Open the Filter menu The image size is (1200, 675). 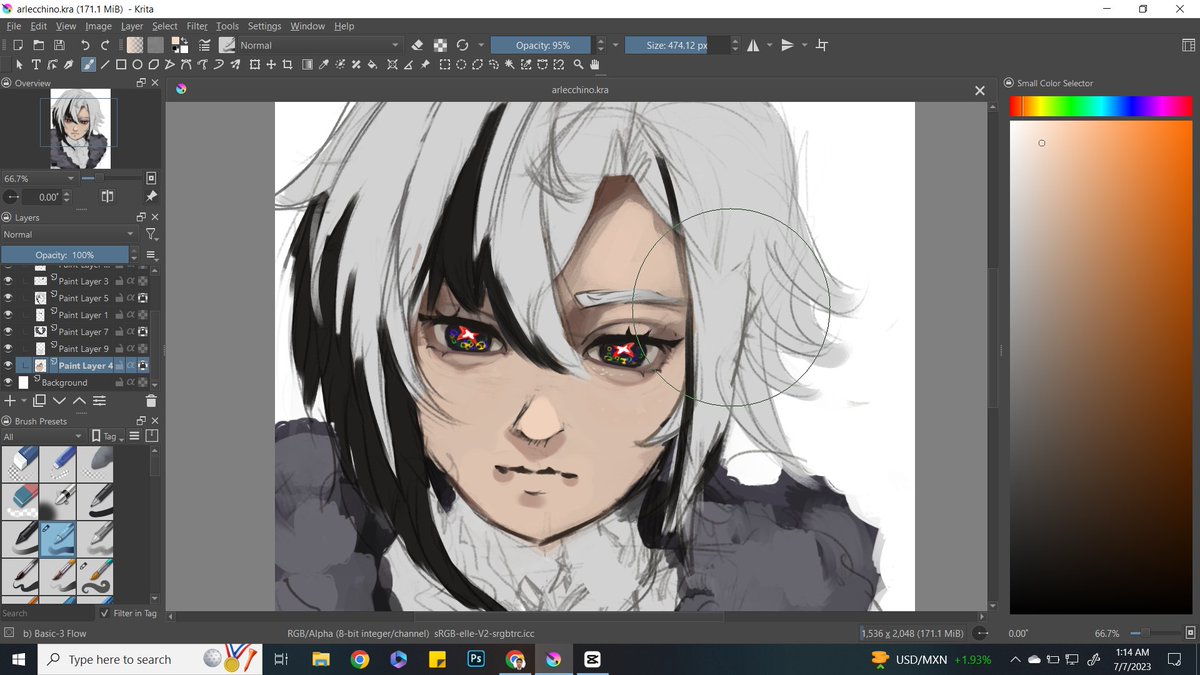[x=197, y=26]
